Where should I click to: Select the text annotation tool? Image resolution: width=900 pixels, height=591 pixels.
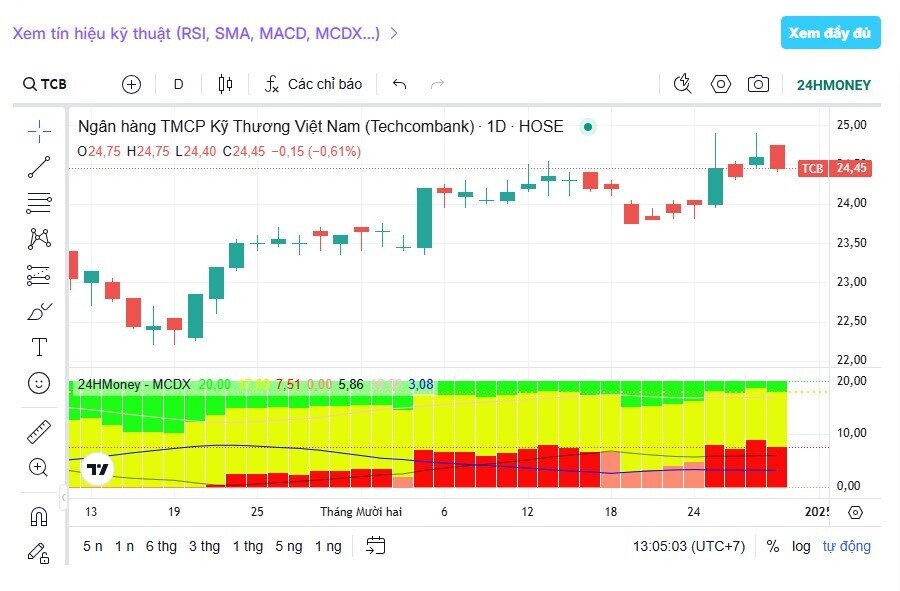(39, 347)
